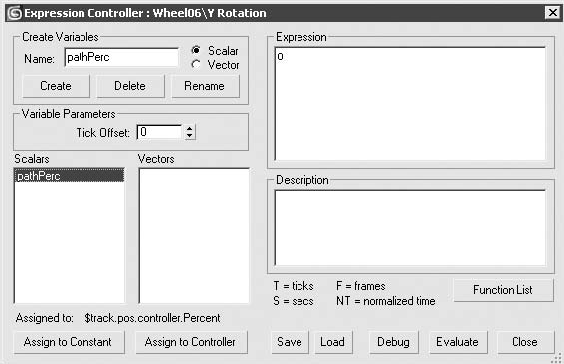
Task: Create the variable with Create button
Action: pos(56,86)
